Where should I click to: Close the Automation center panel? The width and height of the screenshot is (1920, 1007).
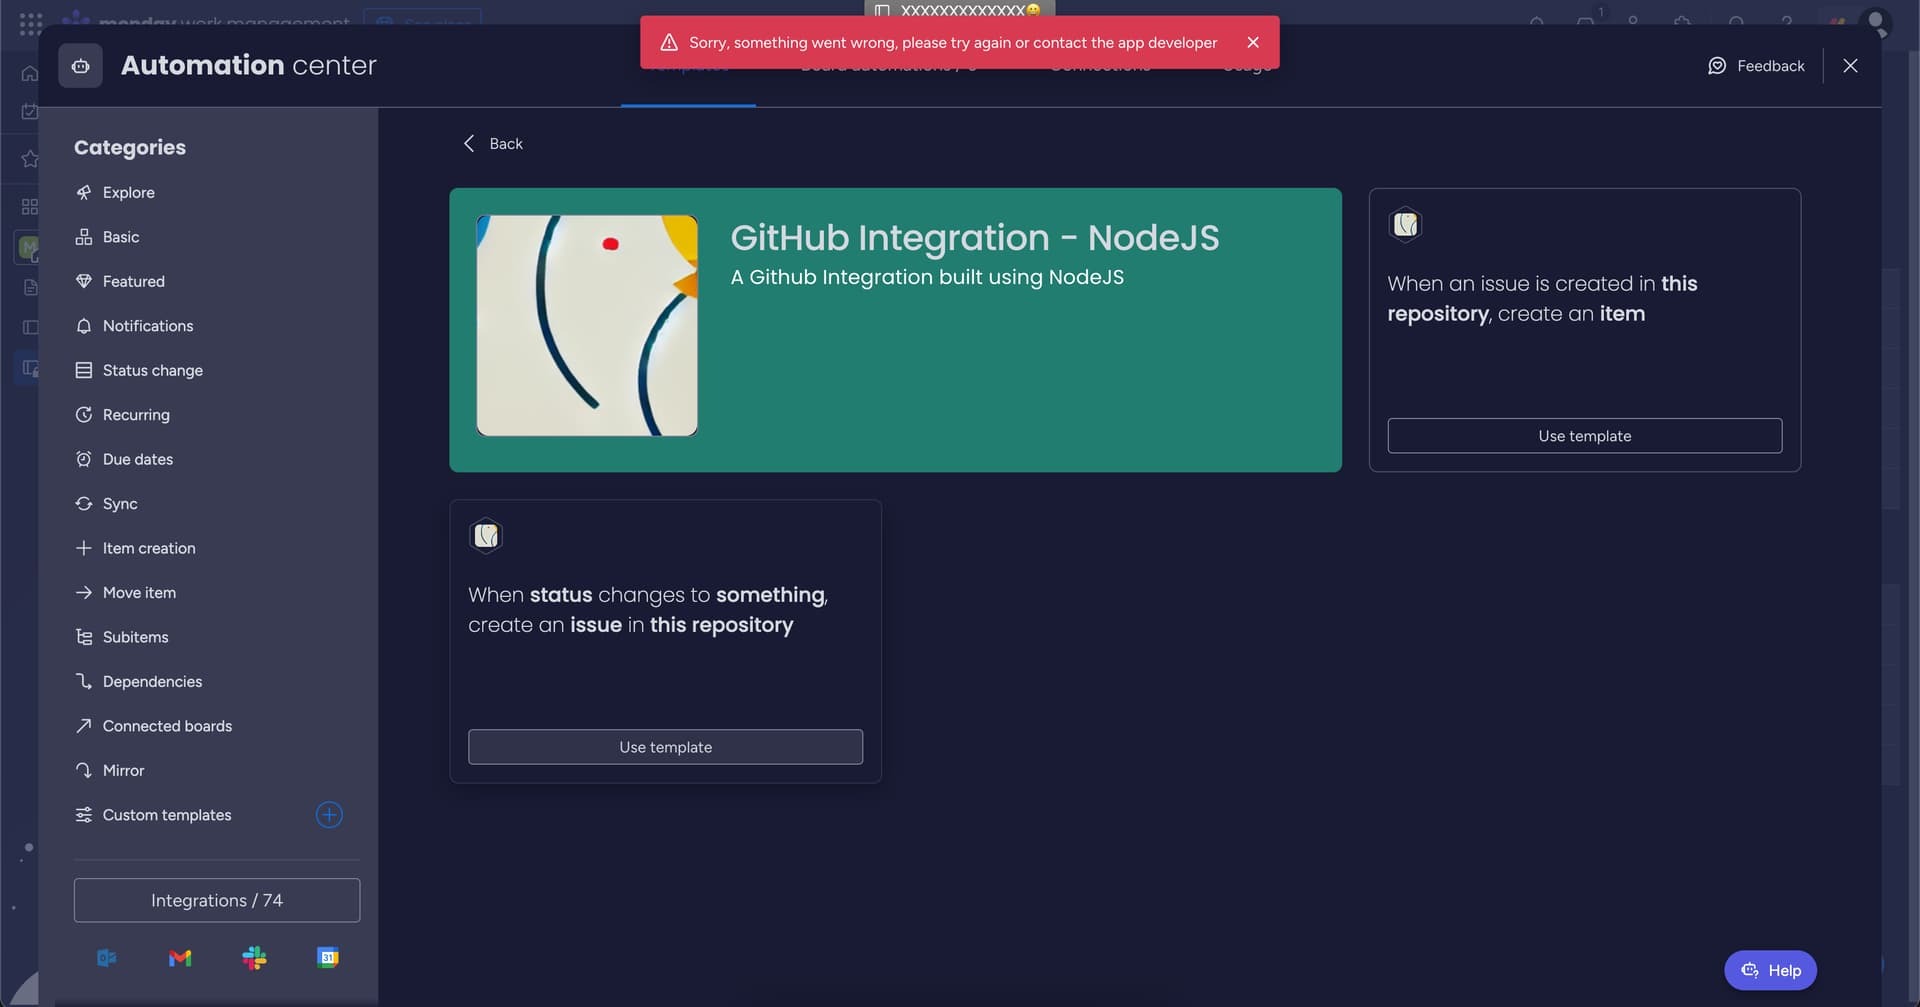click(x=1850, y=66)
